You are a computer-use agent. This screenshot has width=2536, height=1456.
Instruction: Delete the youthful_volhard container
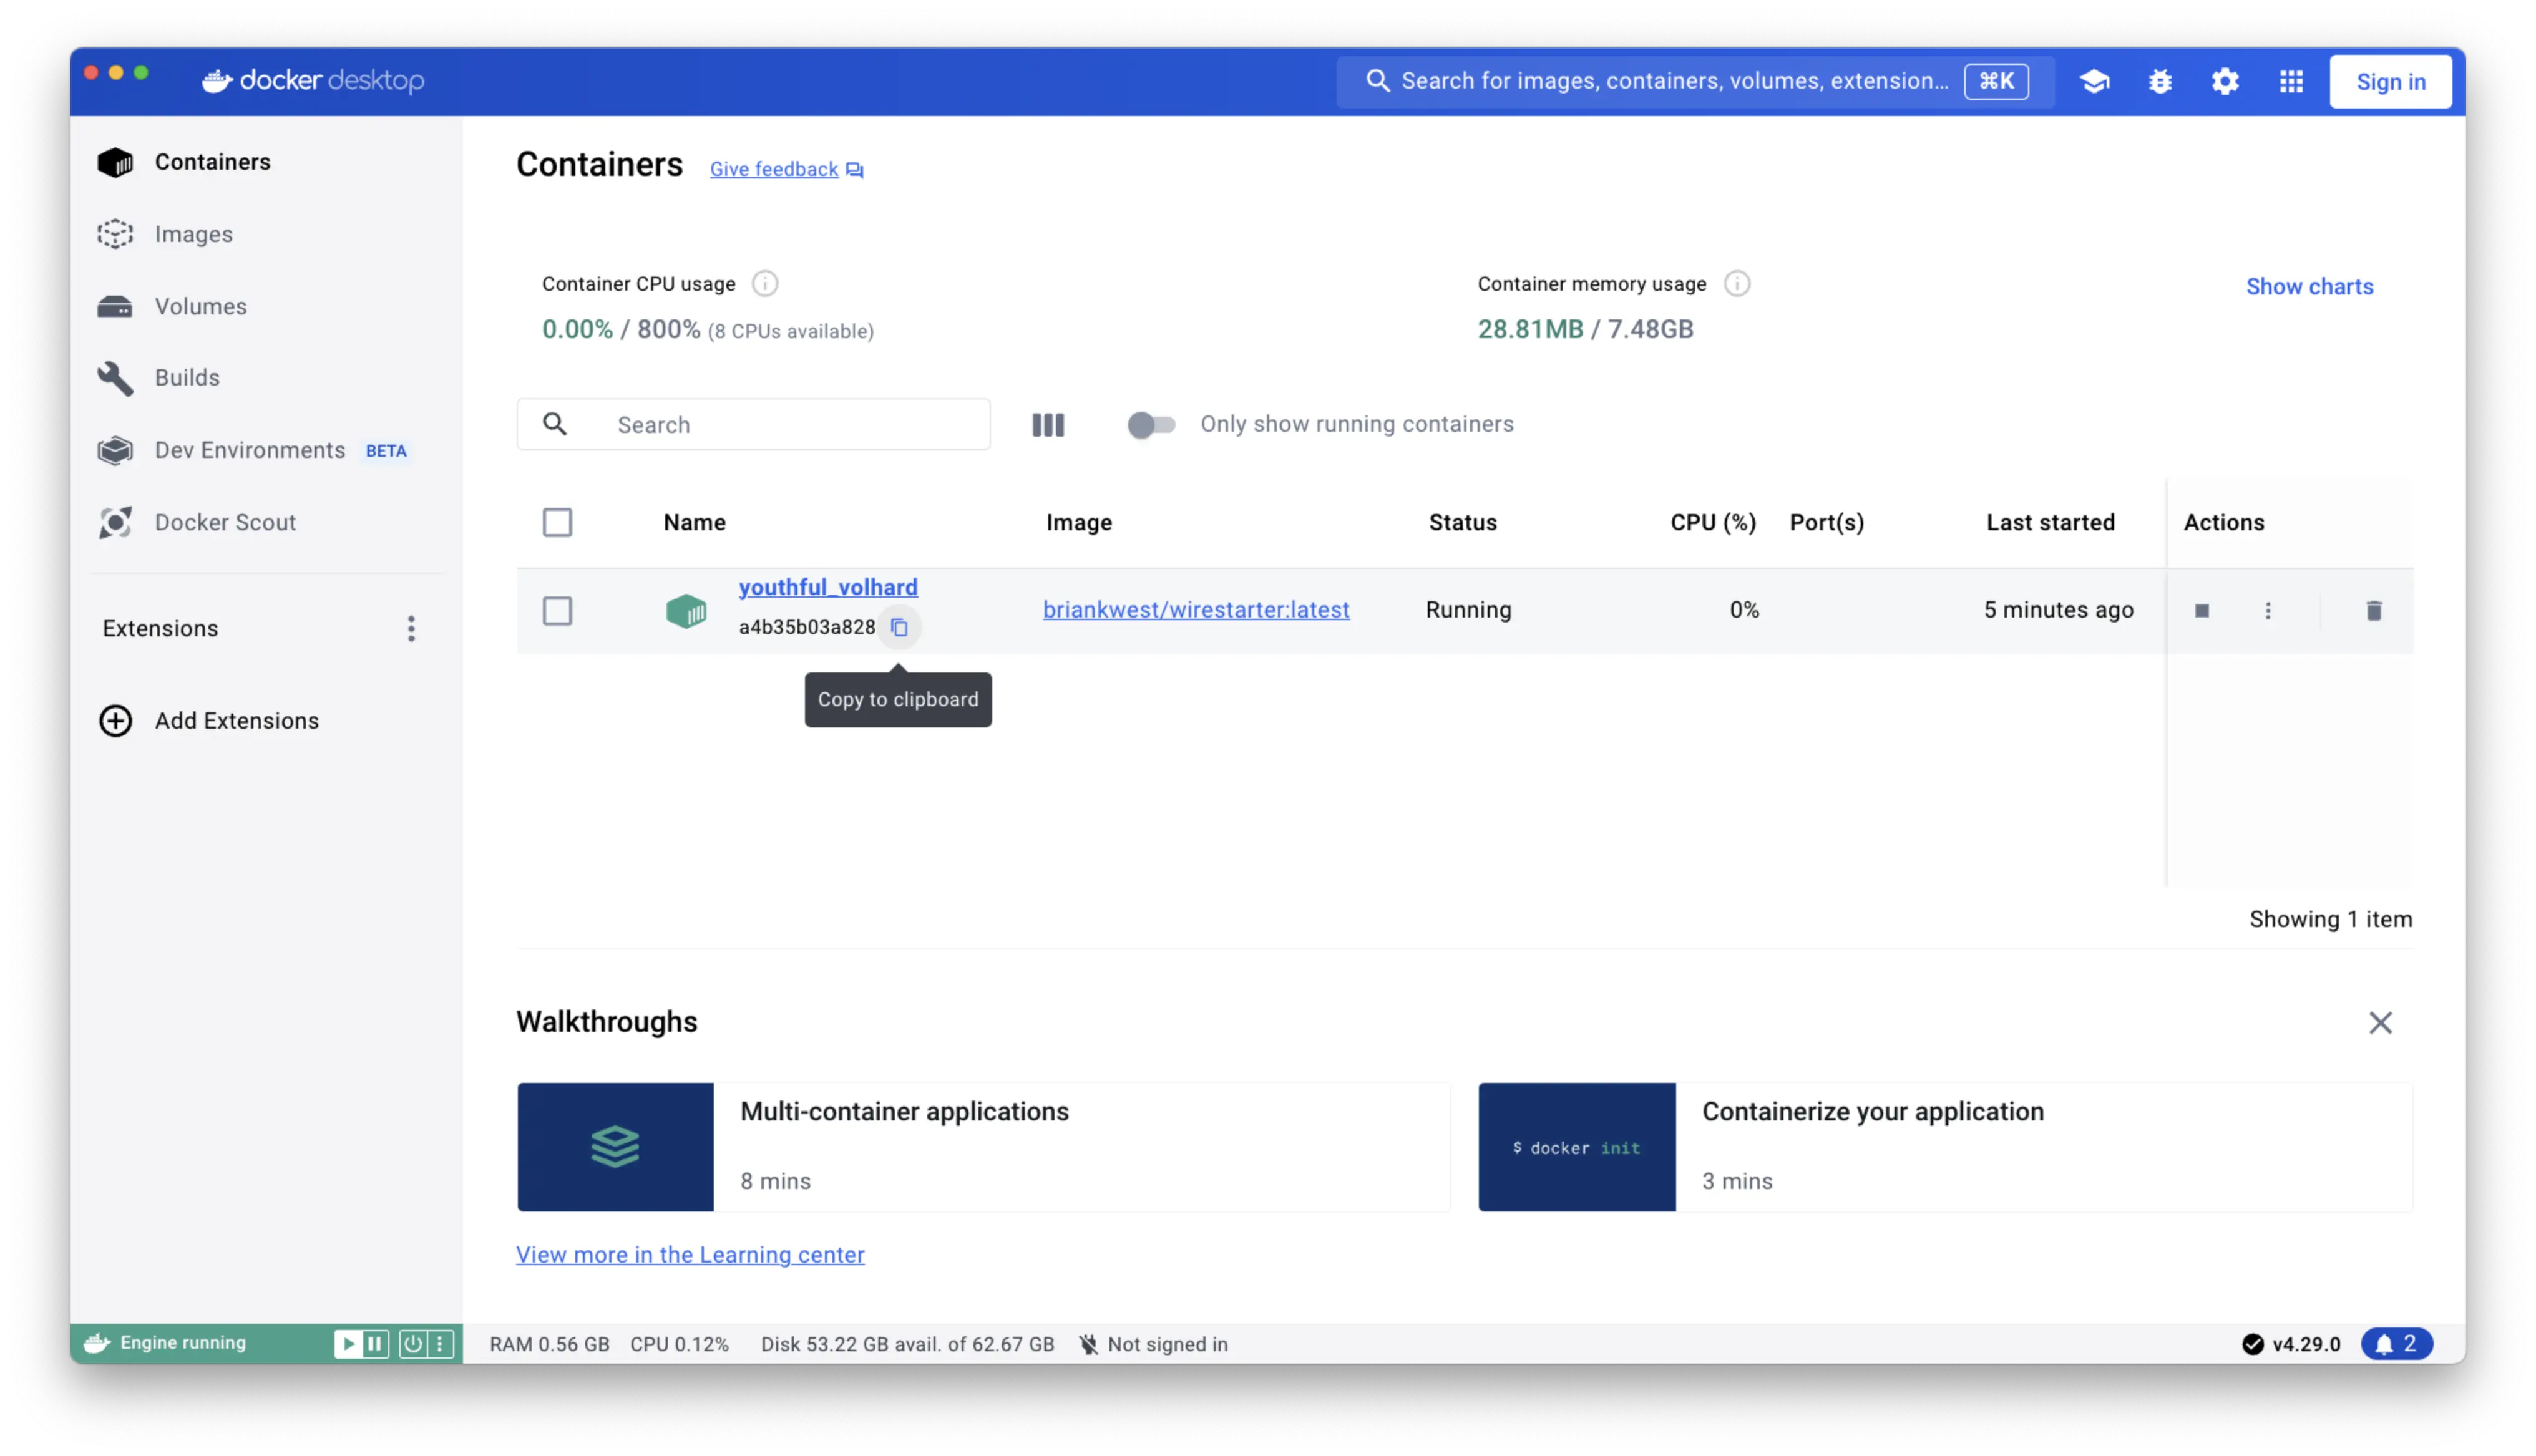pyautogui.click(x=2374, y=610)
